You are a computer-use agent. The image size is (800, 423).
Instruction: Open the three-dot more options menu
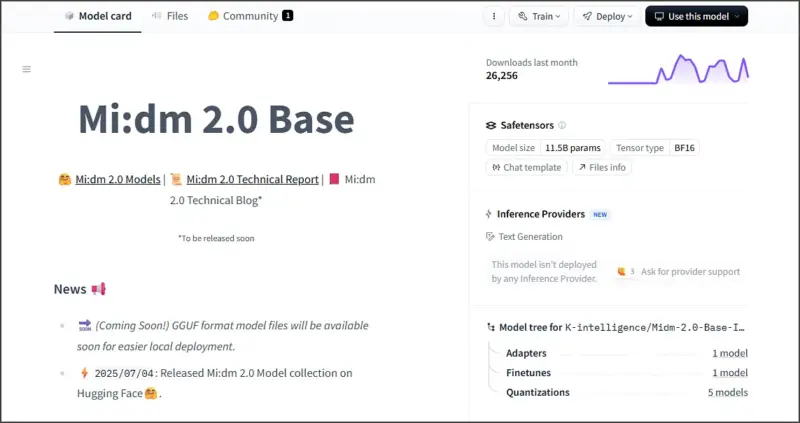[x=494, y=16]
